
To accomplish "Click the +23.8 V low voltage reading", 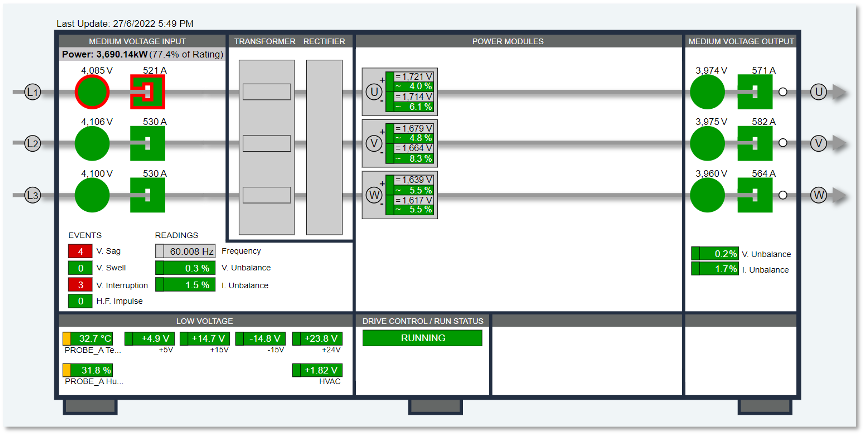I will point(317,339).
